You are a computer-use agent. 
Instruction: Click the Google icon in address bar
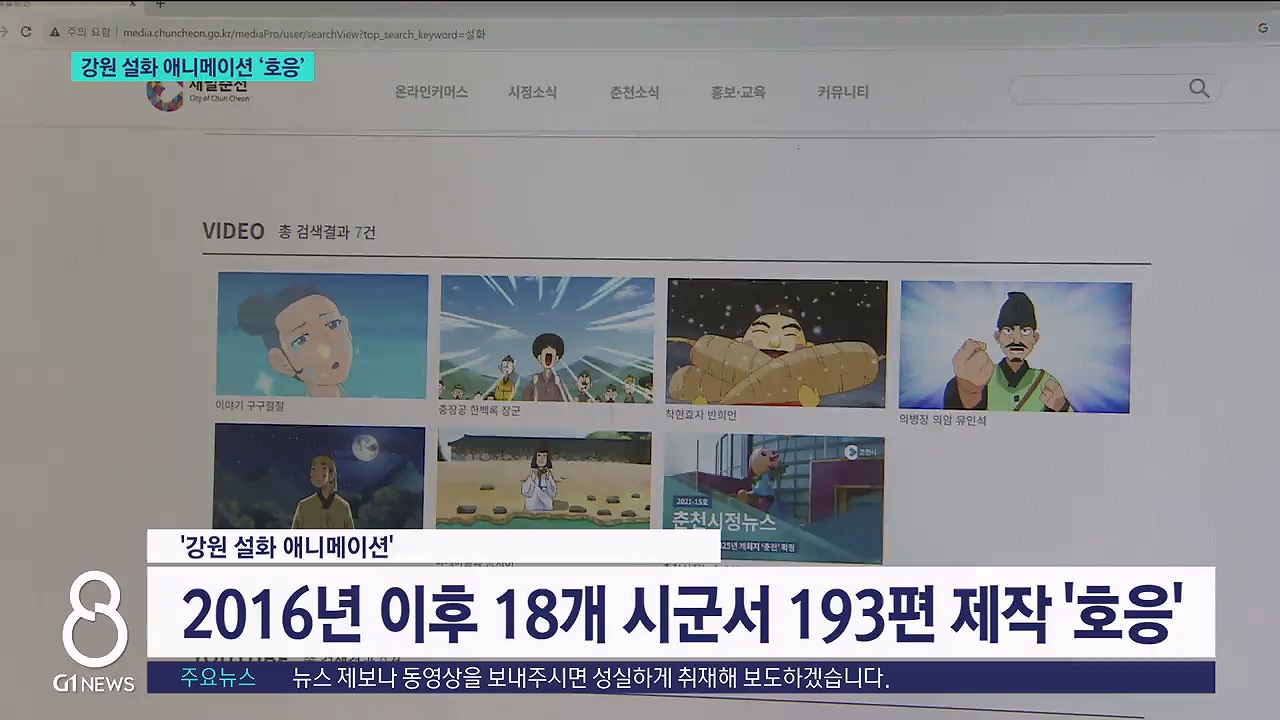coord(1263,29)
